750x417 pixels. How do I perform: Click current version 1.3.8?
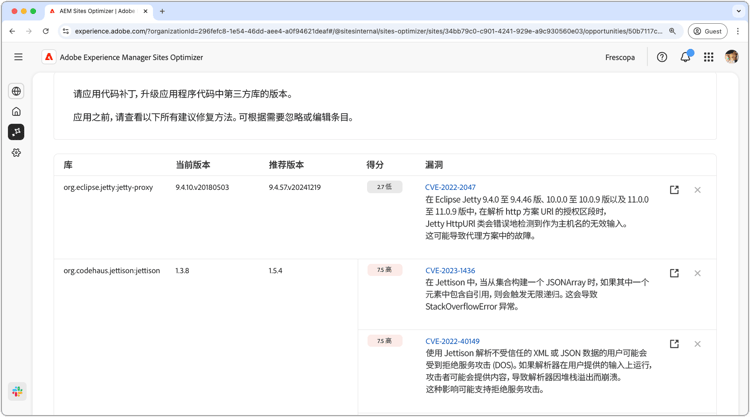tap(182, 270)
